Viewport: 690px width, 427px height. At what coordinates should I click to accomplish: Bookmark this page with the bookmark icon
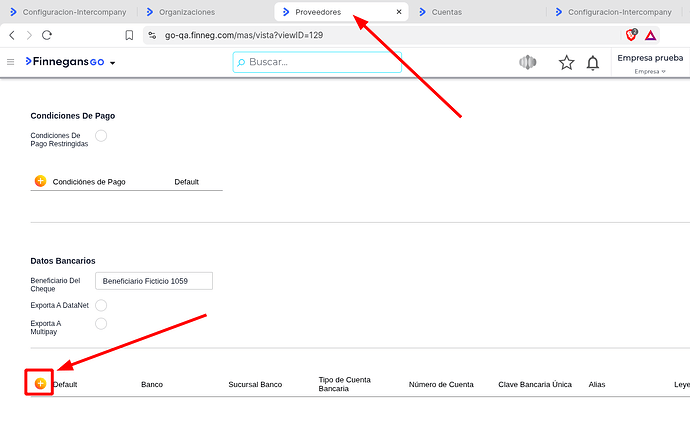(x=129, y=35)
